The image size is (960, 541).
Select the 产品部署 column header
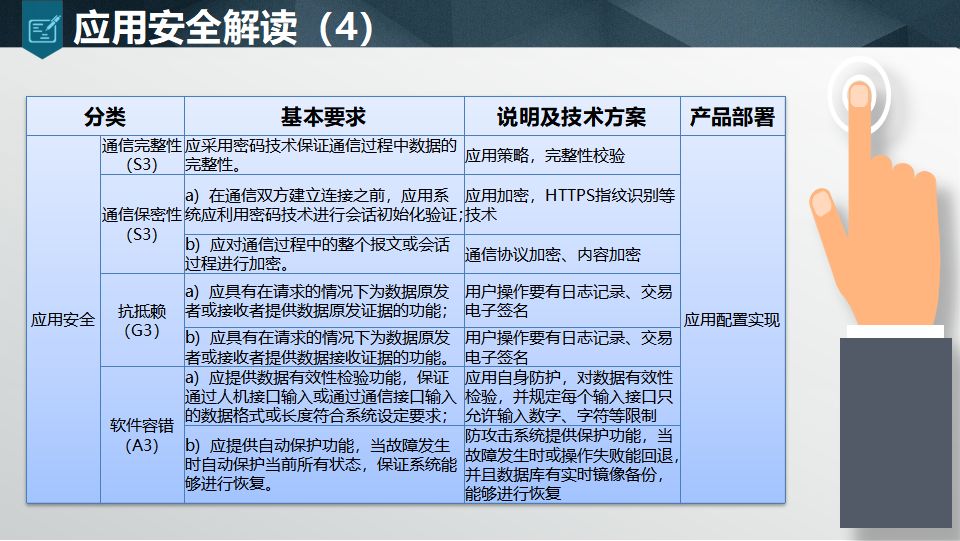pyautogui.click(x=732, y=116)
